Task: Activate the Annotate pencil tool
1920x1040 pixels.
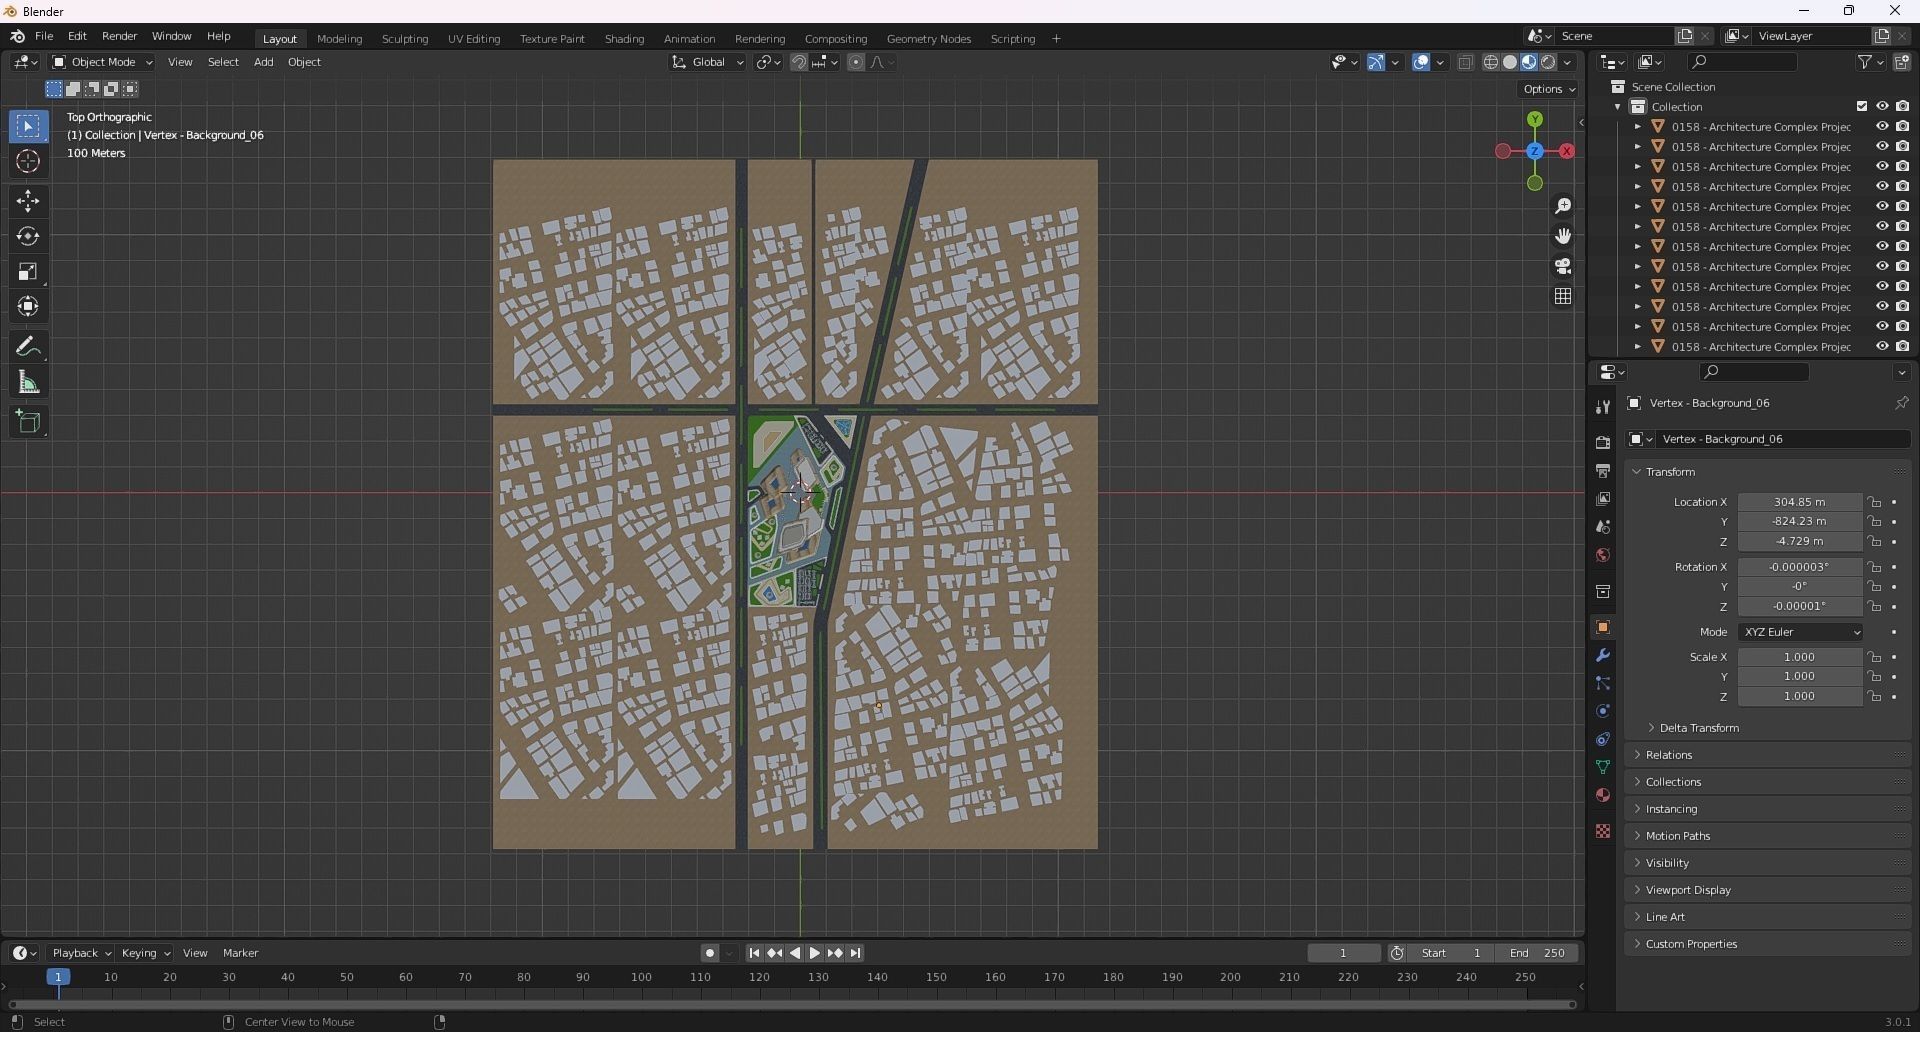Action: click(x=28, y=347)
